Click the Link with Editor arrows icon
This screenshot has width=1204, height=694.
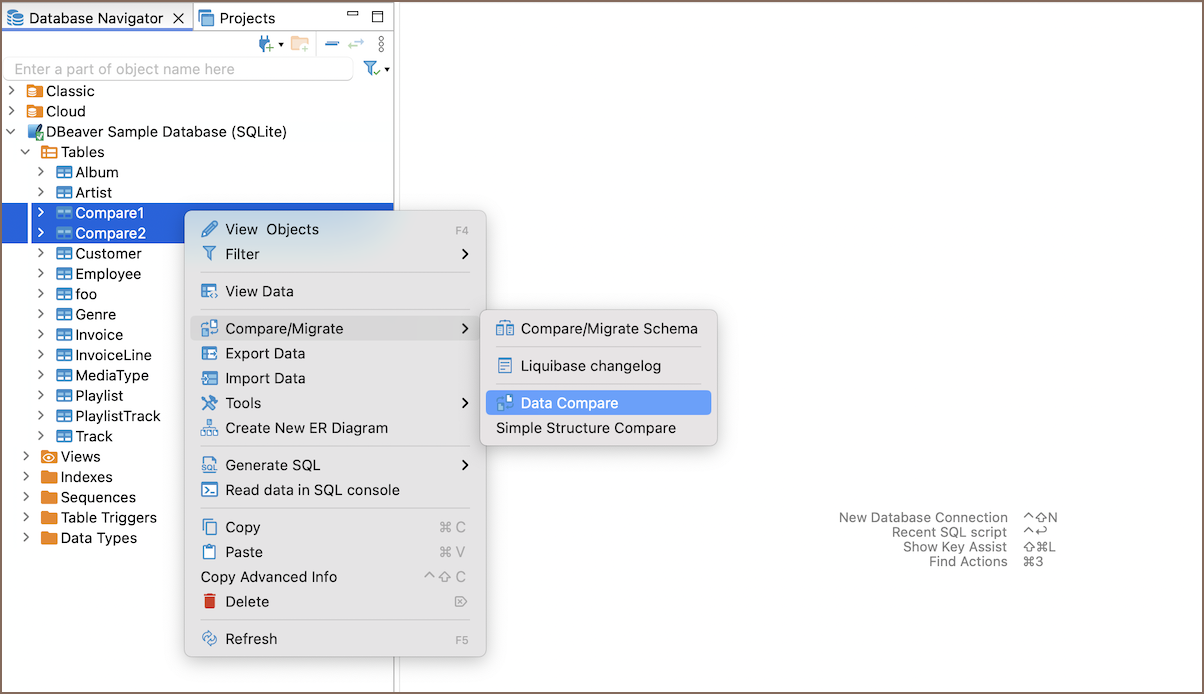[356, 44]
